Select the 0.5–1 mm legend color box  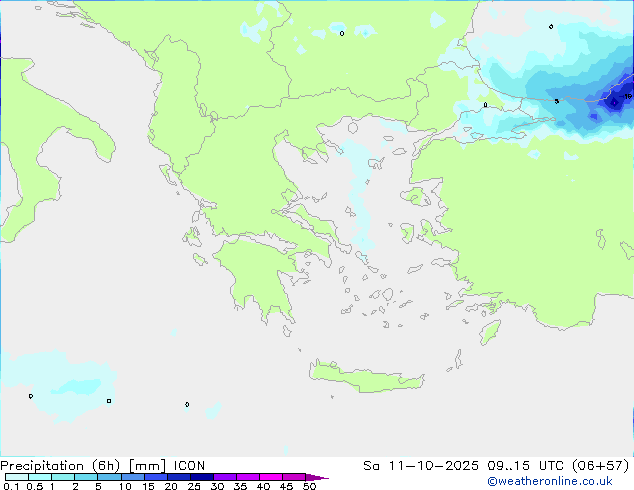[x=40, y=477]
